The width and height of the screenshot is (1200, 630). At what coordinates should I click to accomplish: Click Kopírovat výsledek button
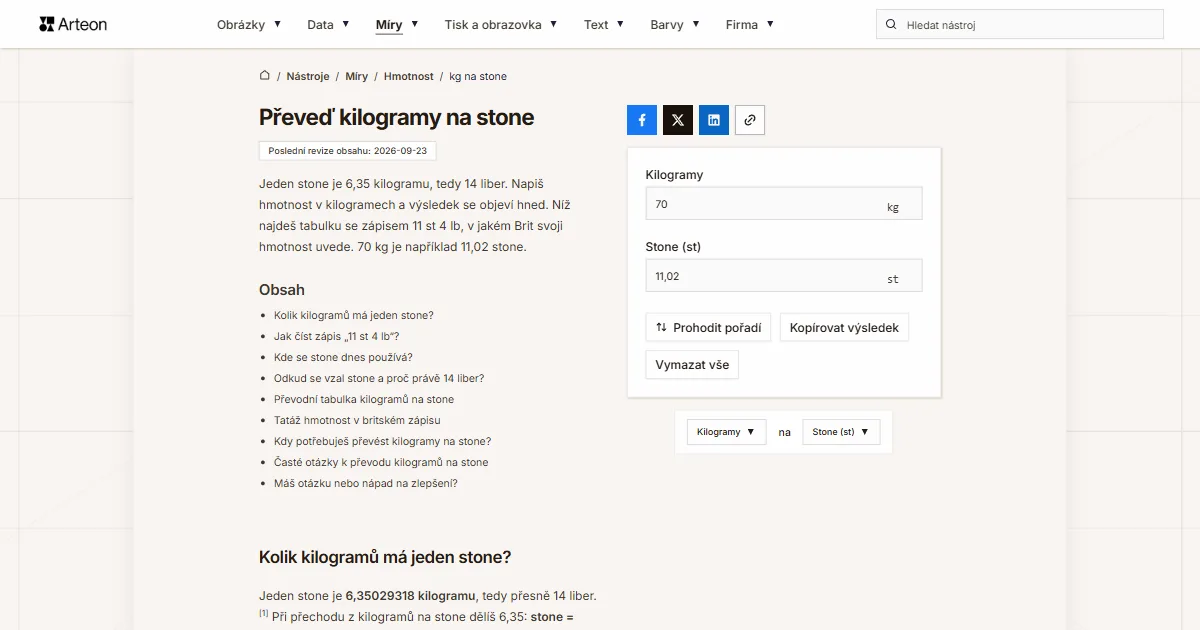pos(844,327)
